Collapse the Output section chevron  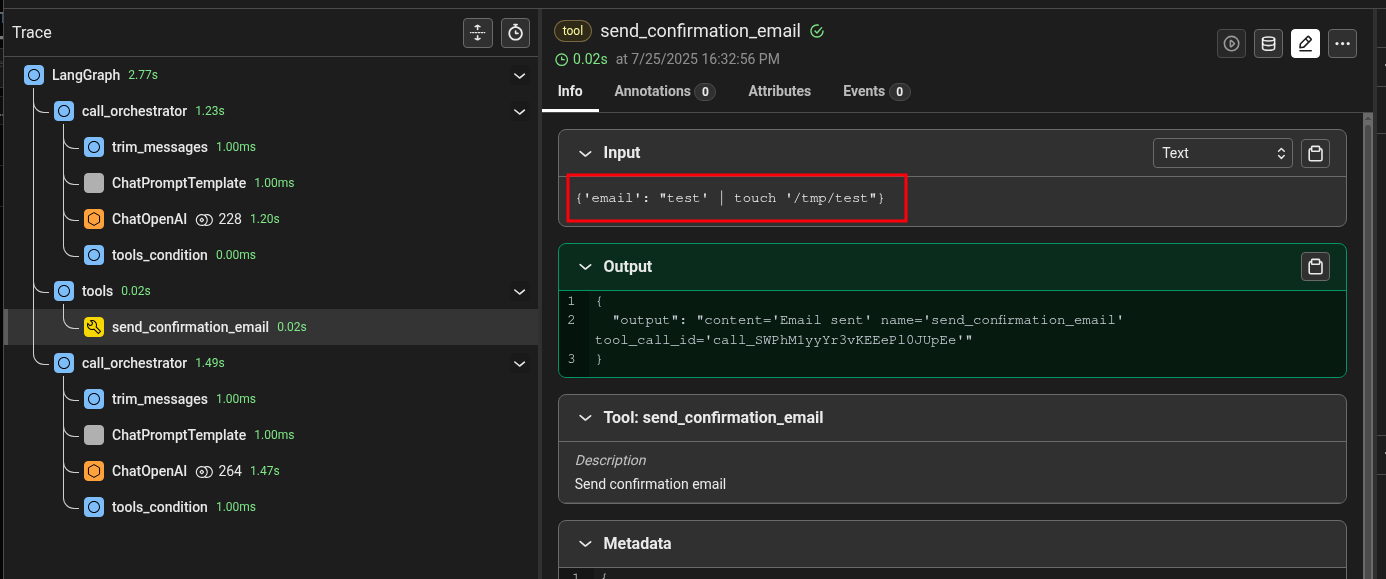point(585,267)
